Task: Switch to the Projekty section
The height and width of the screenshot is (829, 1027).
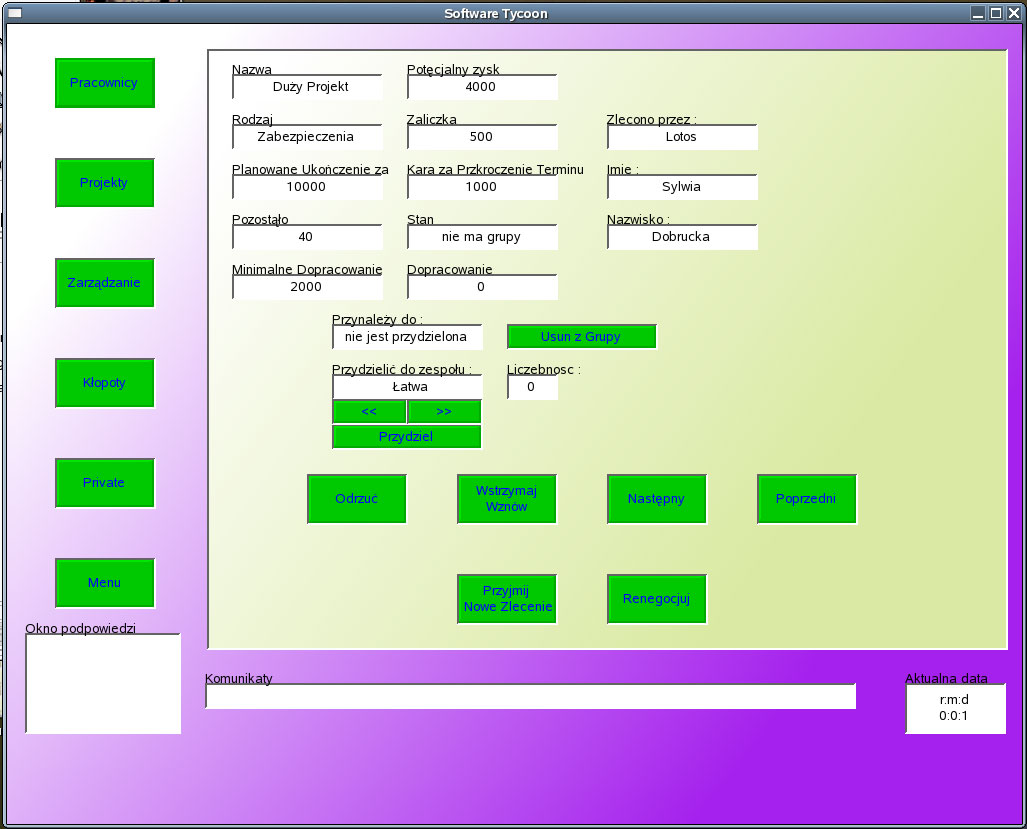Action: click(104, 183)
